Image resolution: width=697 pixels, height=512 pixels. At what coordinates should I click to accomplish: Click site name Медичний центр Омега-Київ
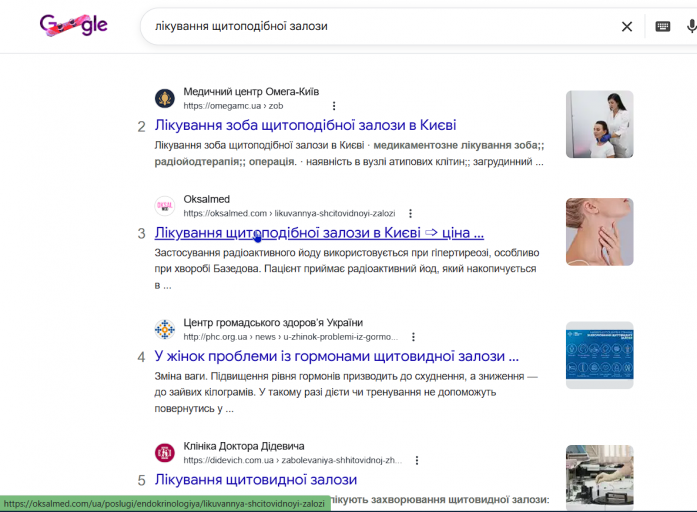point(251,92)
